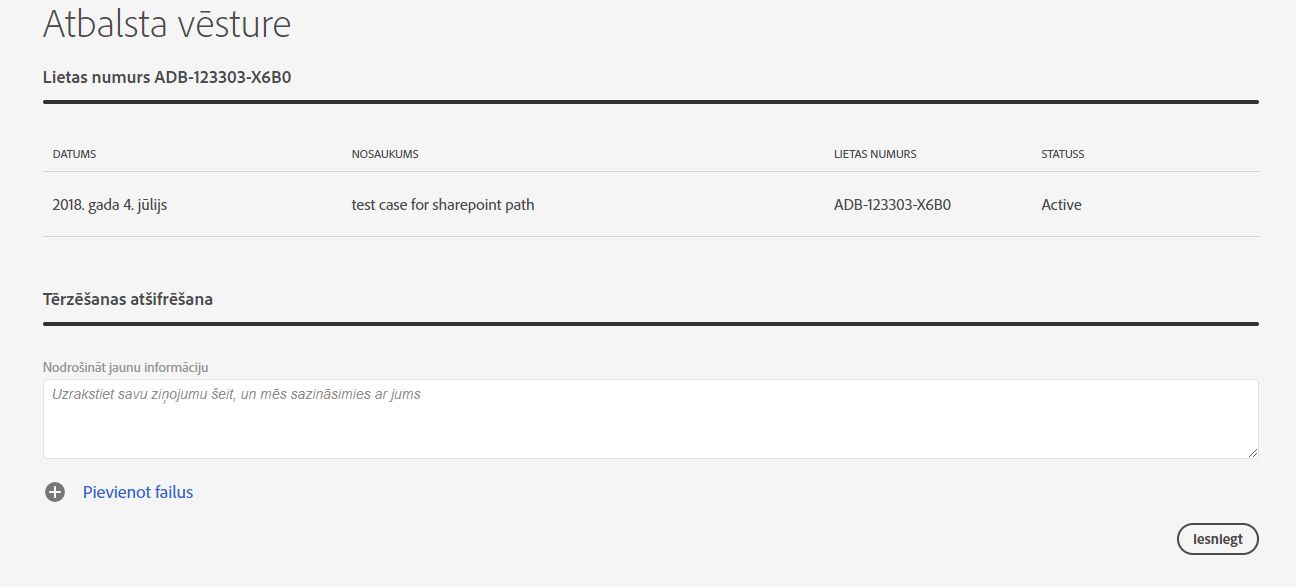Click the LIETAS NUMURS column header
Viewport: 1296px width, 587px height.
[x=875, y=154]
